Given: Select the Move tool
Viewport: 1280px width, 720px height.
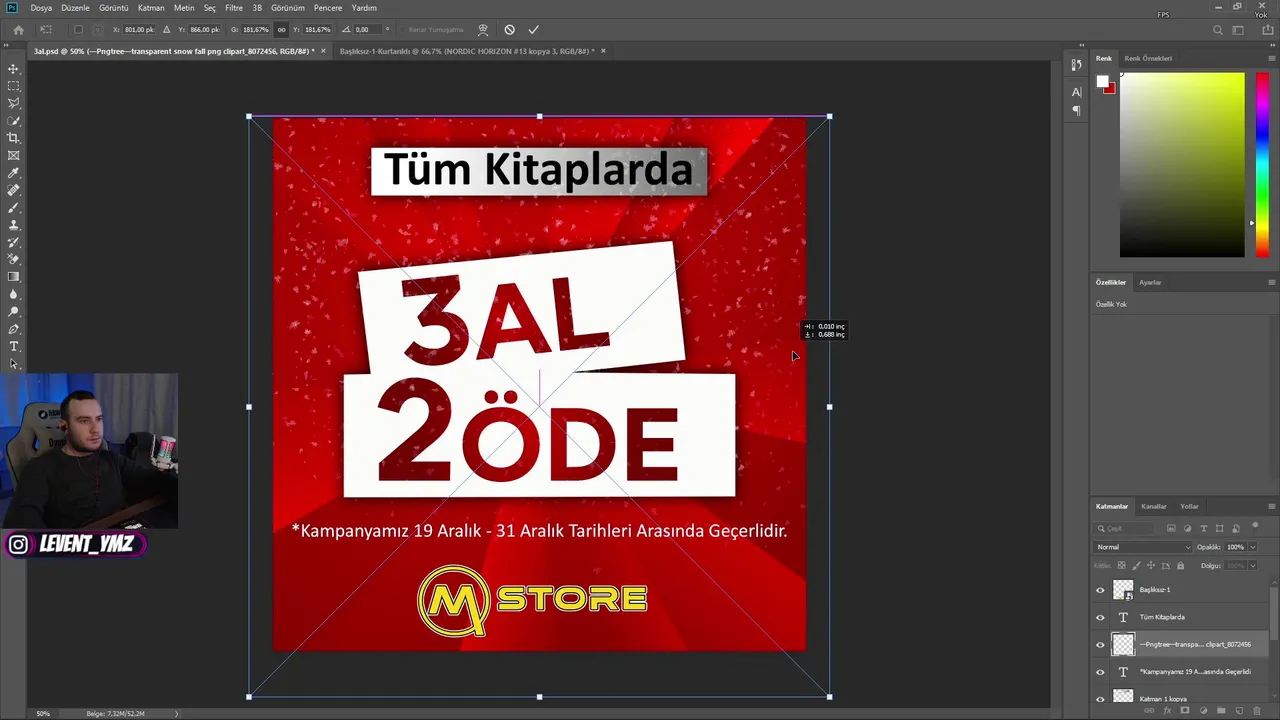Looking at the screenshot, I should click(14, 69).
